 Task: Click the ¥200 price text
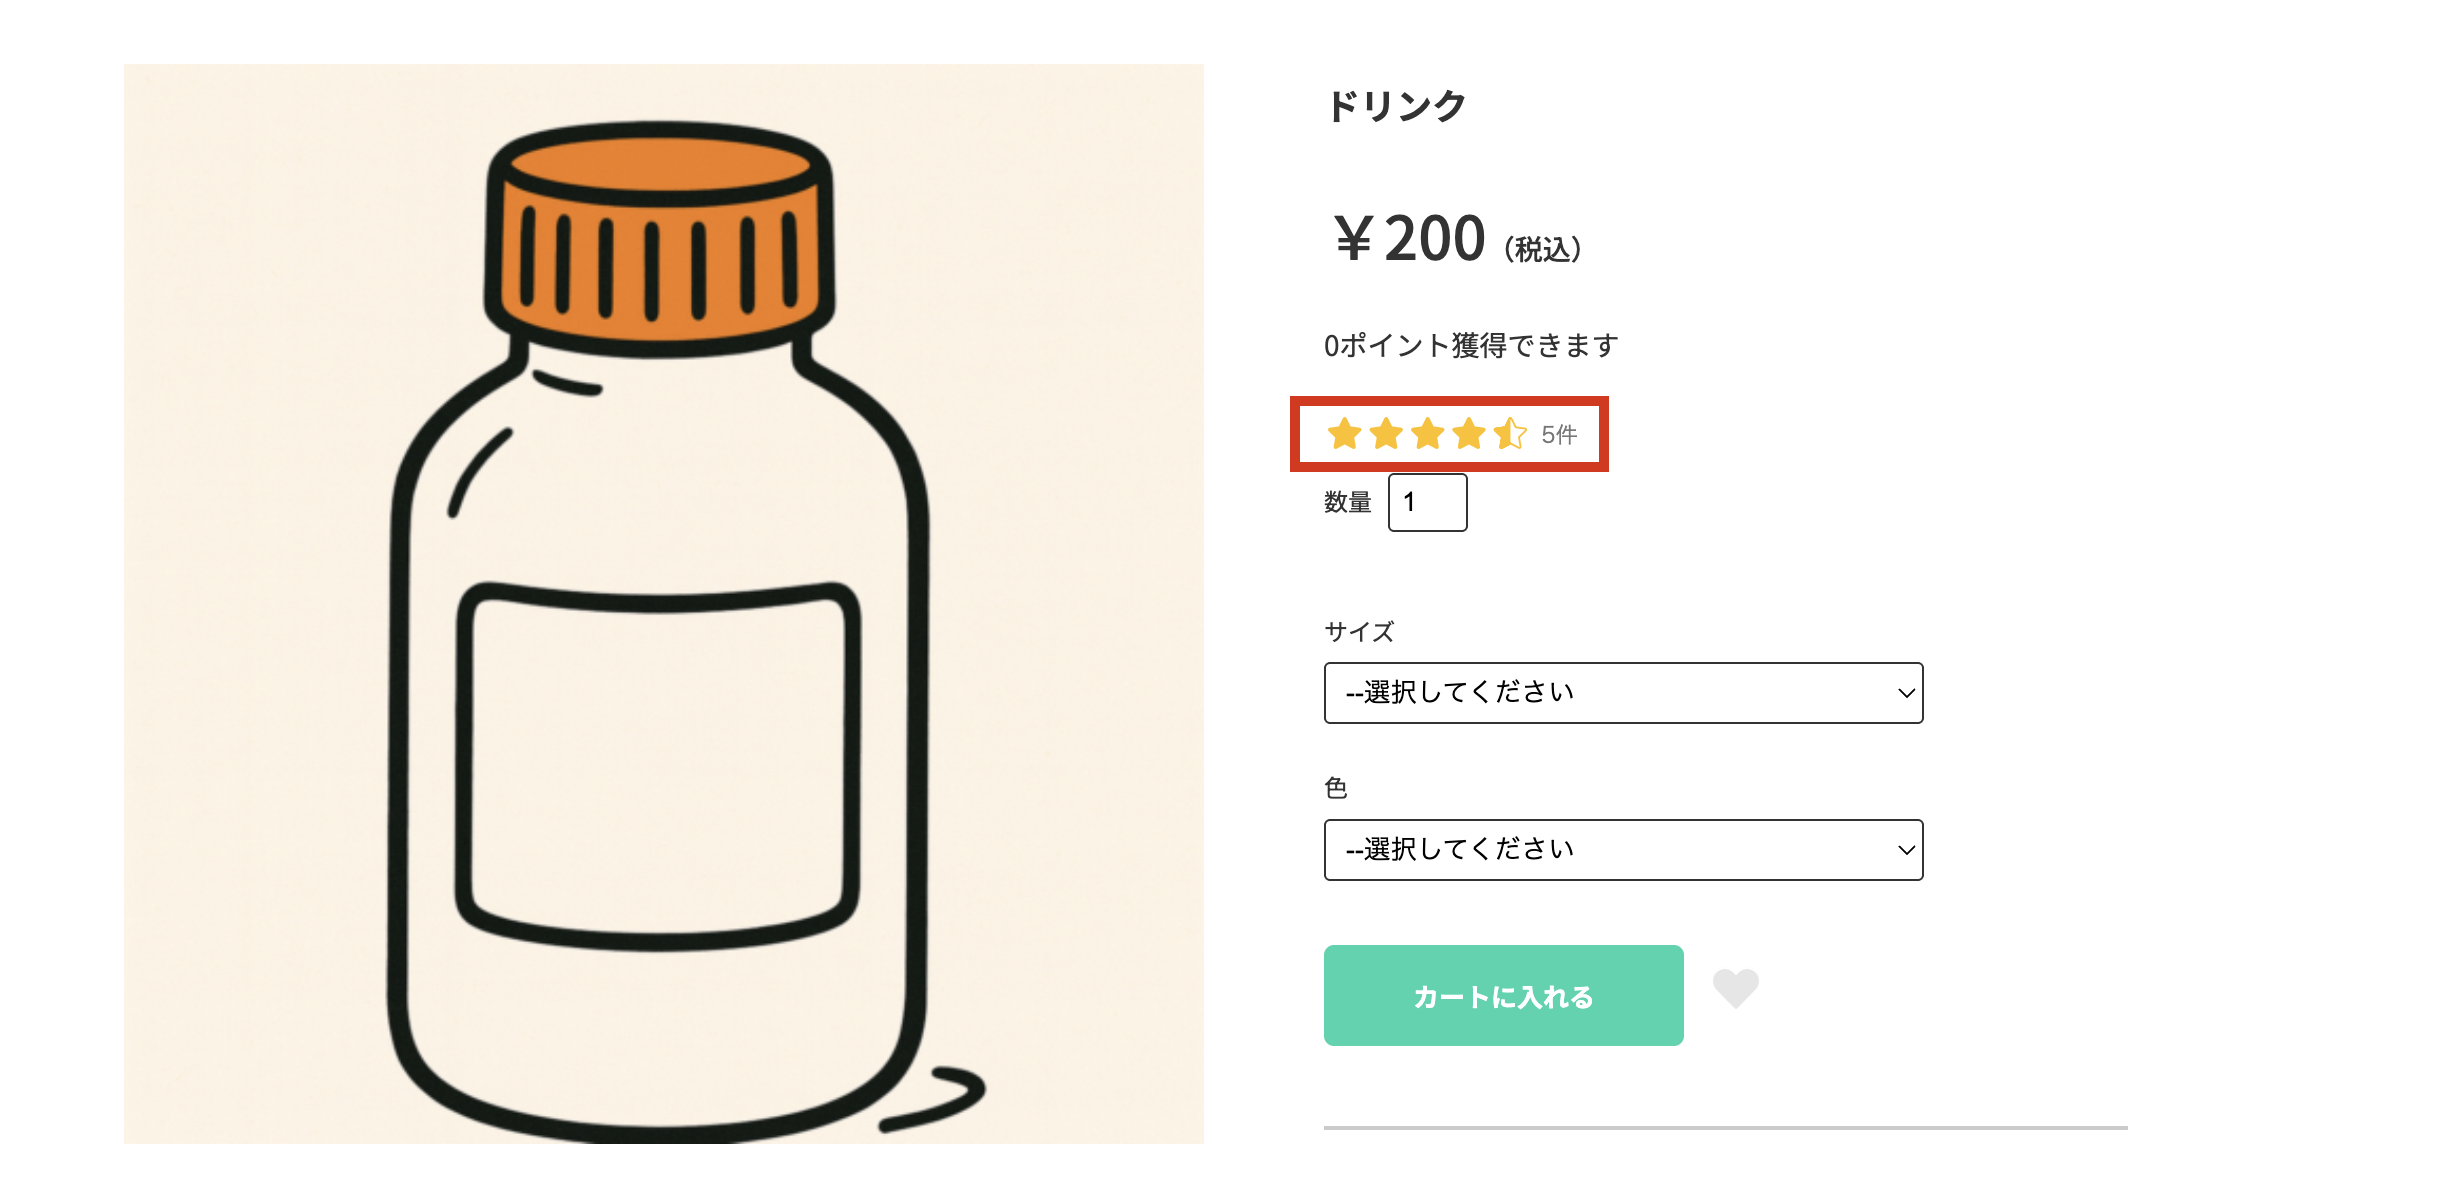point(1410,240)
